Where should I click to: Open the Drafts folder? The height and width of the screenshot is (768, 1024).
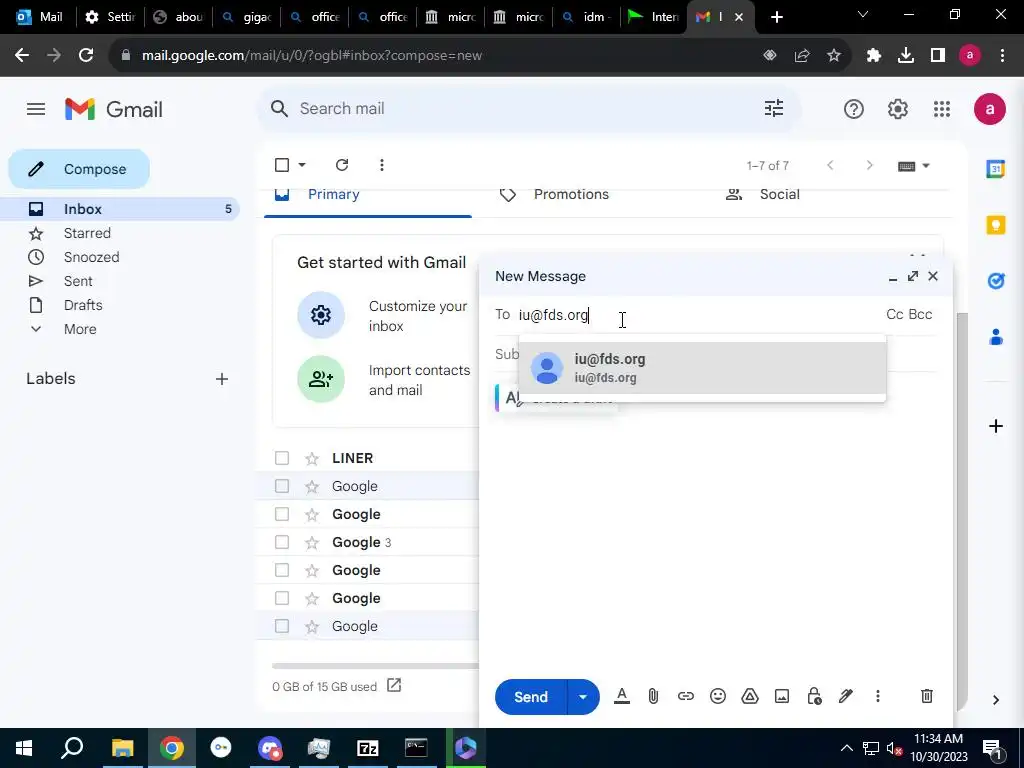(x=83, y=305)
